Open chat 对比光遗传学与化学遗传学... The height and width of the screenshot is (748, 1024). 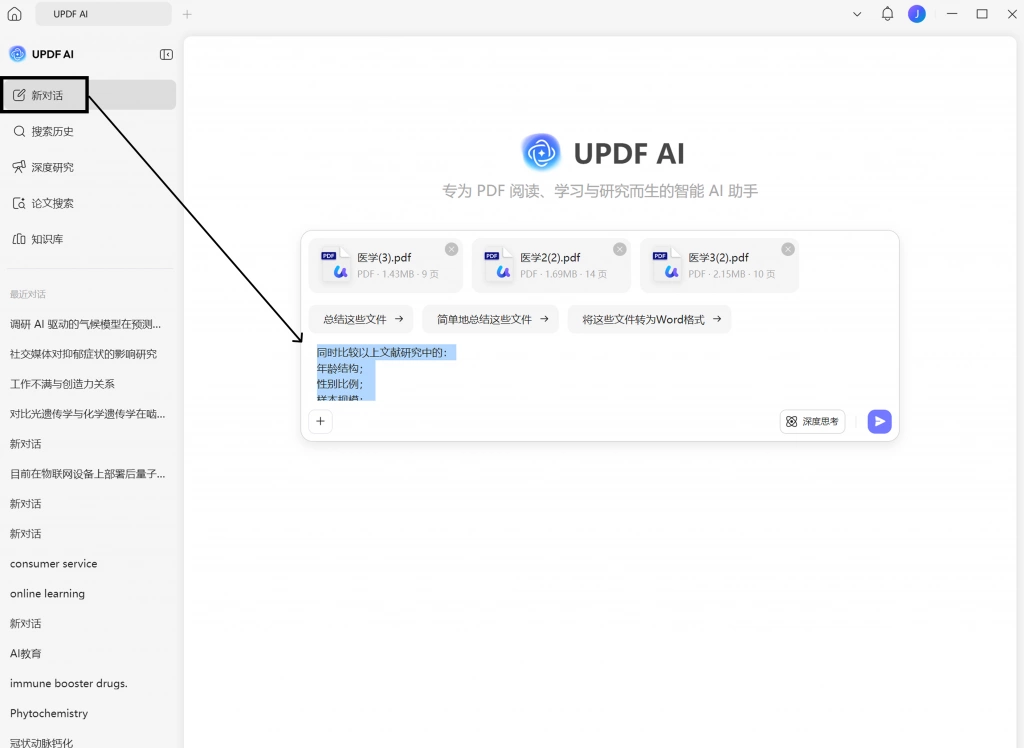click(x=88, y=414)
